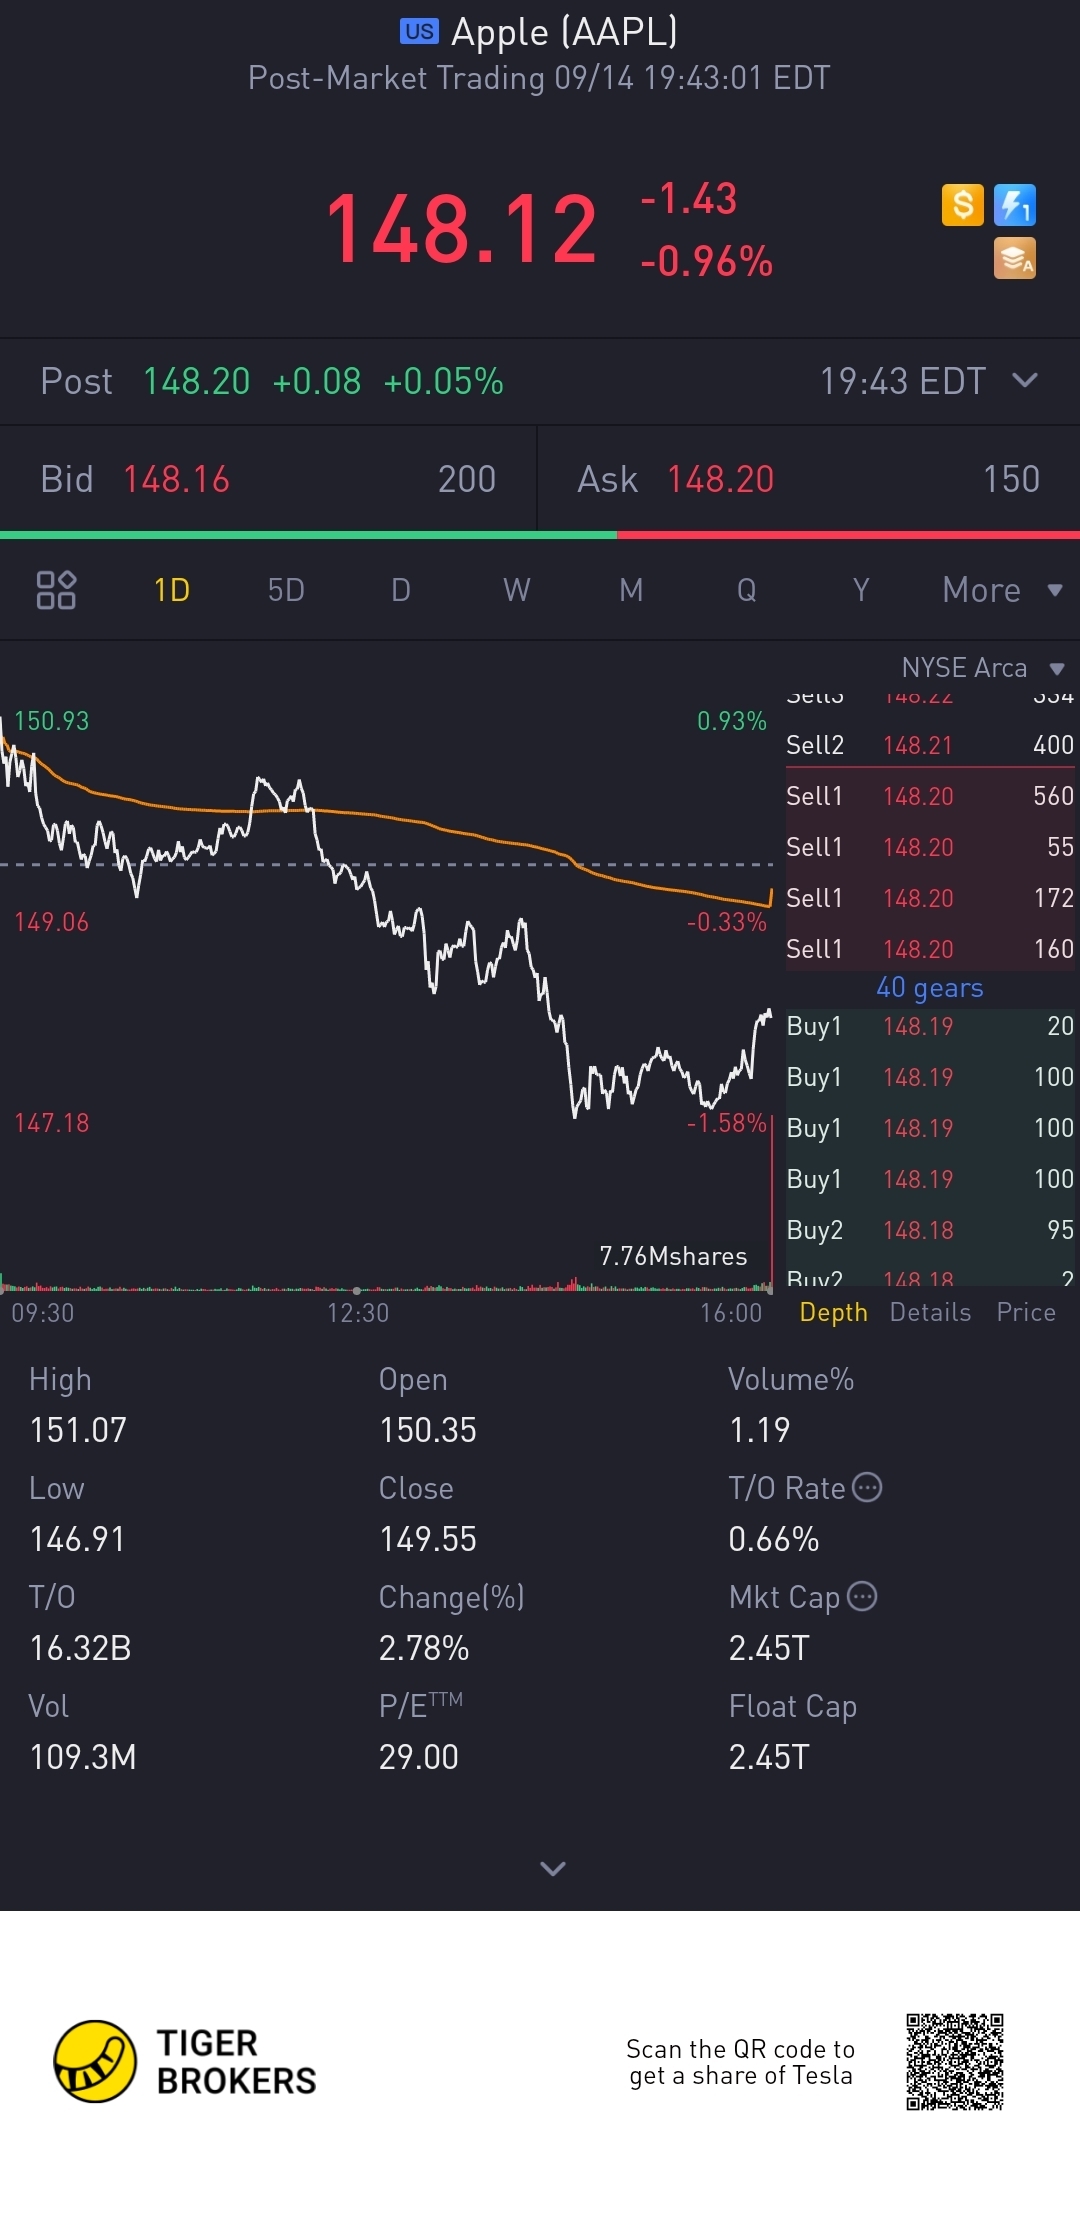Open the Details tab
The width and height of the screenshot is (1080, 2213).
click(930, 1312)
